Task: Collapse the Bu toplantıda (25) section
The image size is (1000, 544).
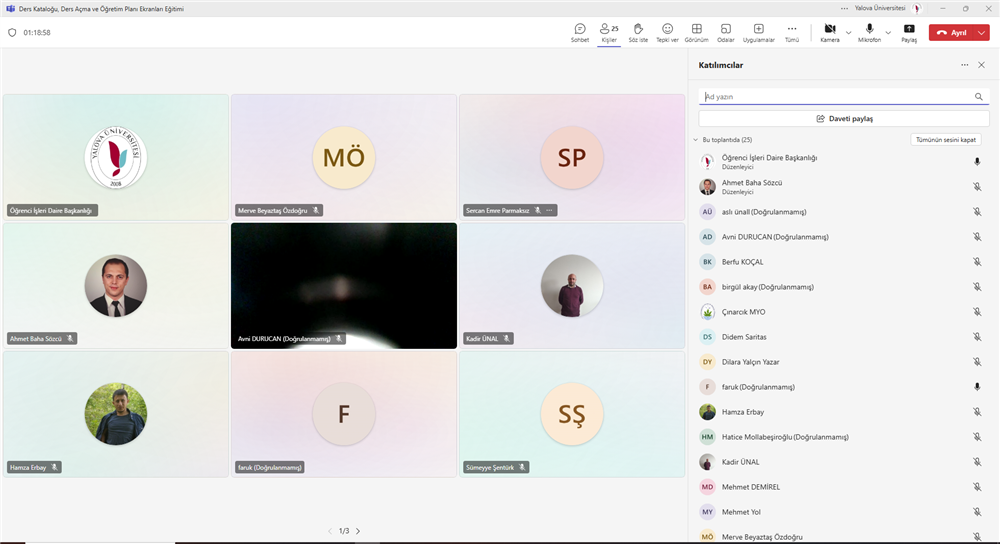Action: point(696,140)
